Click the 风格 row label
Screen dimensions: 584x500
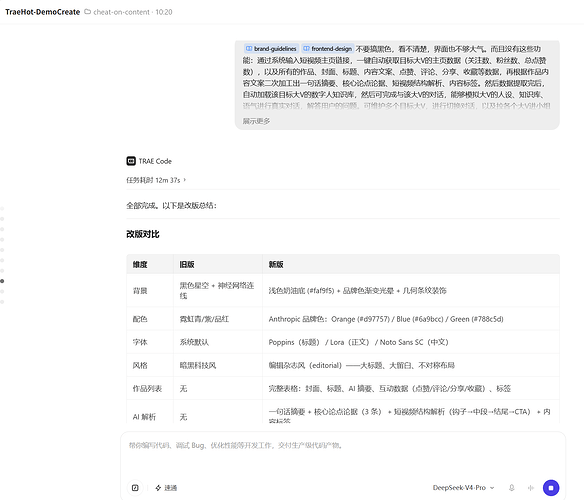coord(140,365)
